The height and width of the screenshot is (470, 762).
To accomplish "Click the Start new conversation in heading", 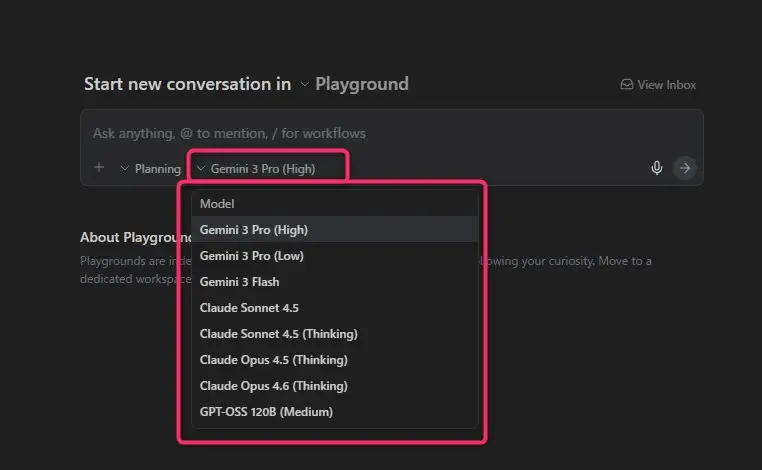I will (x=188, y=84).
